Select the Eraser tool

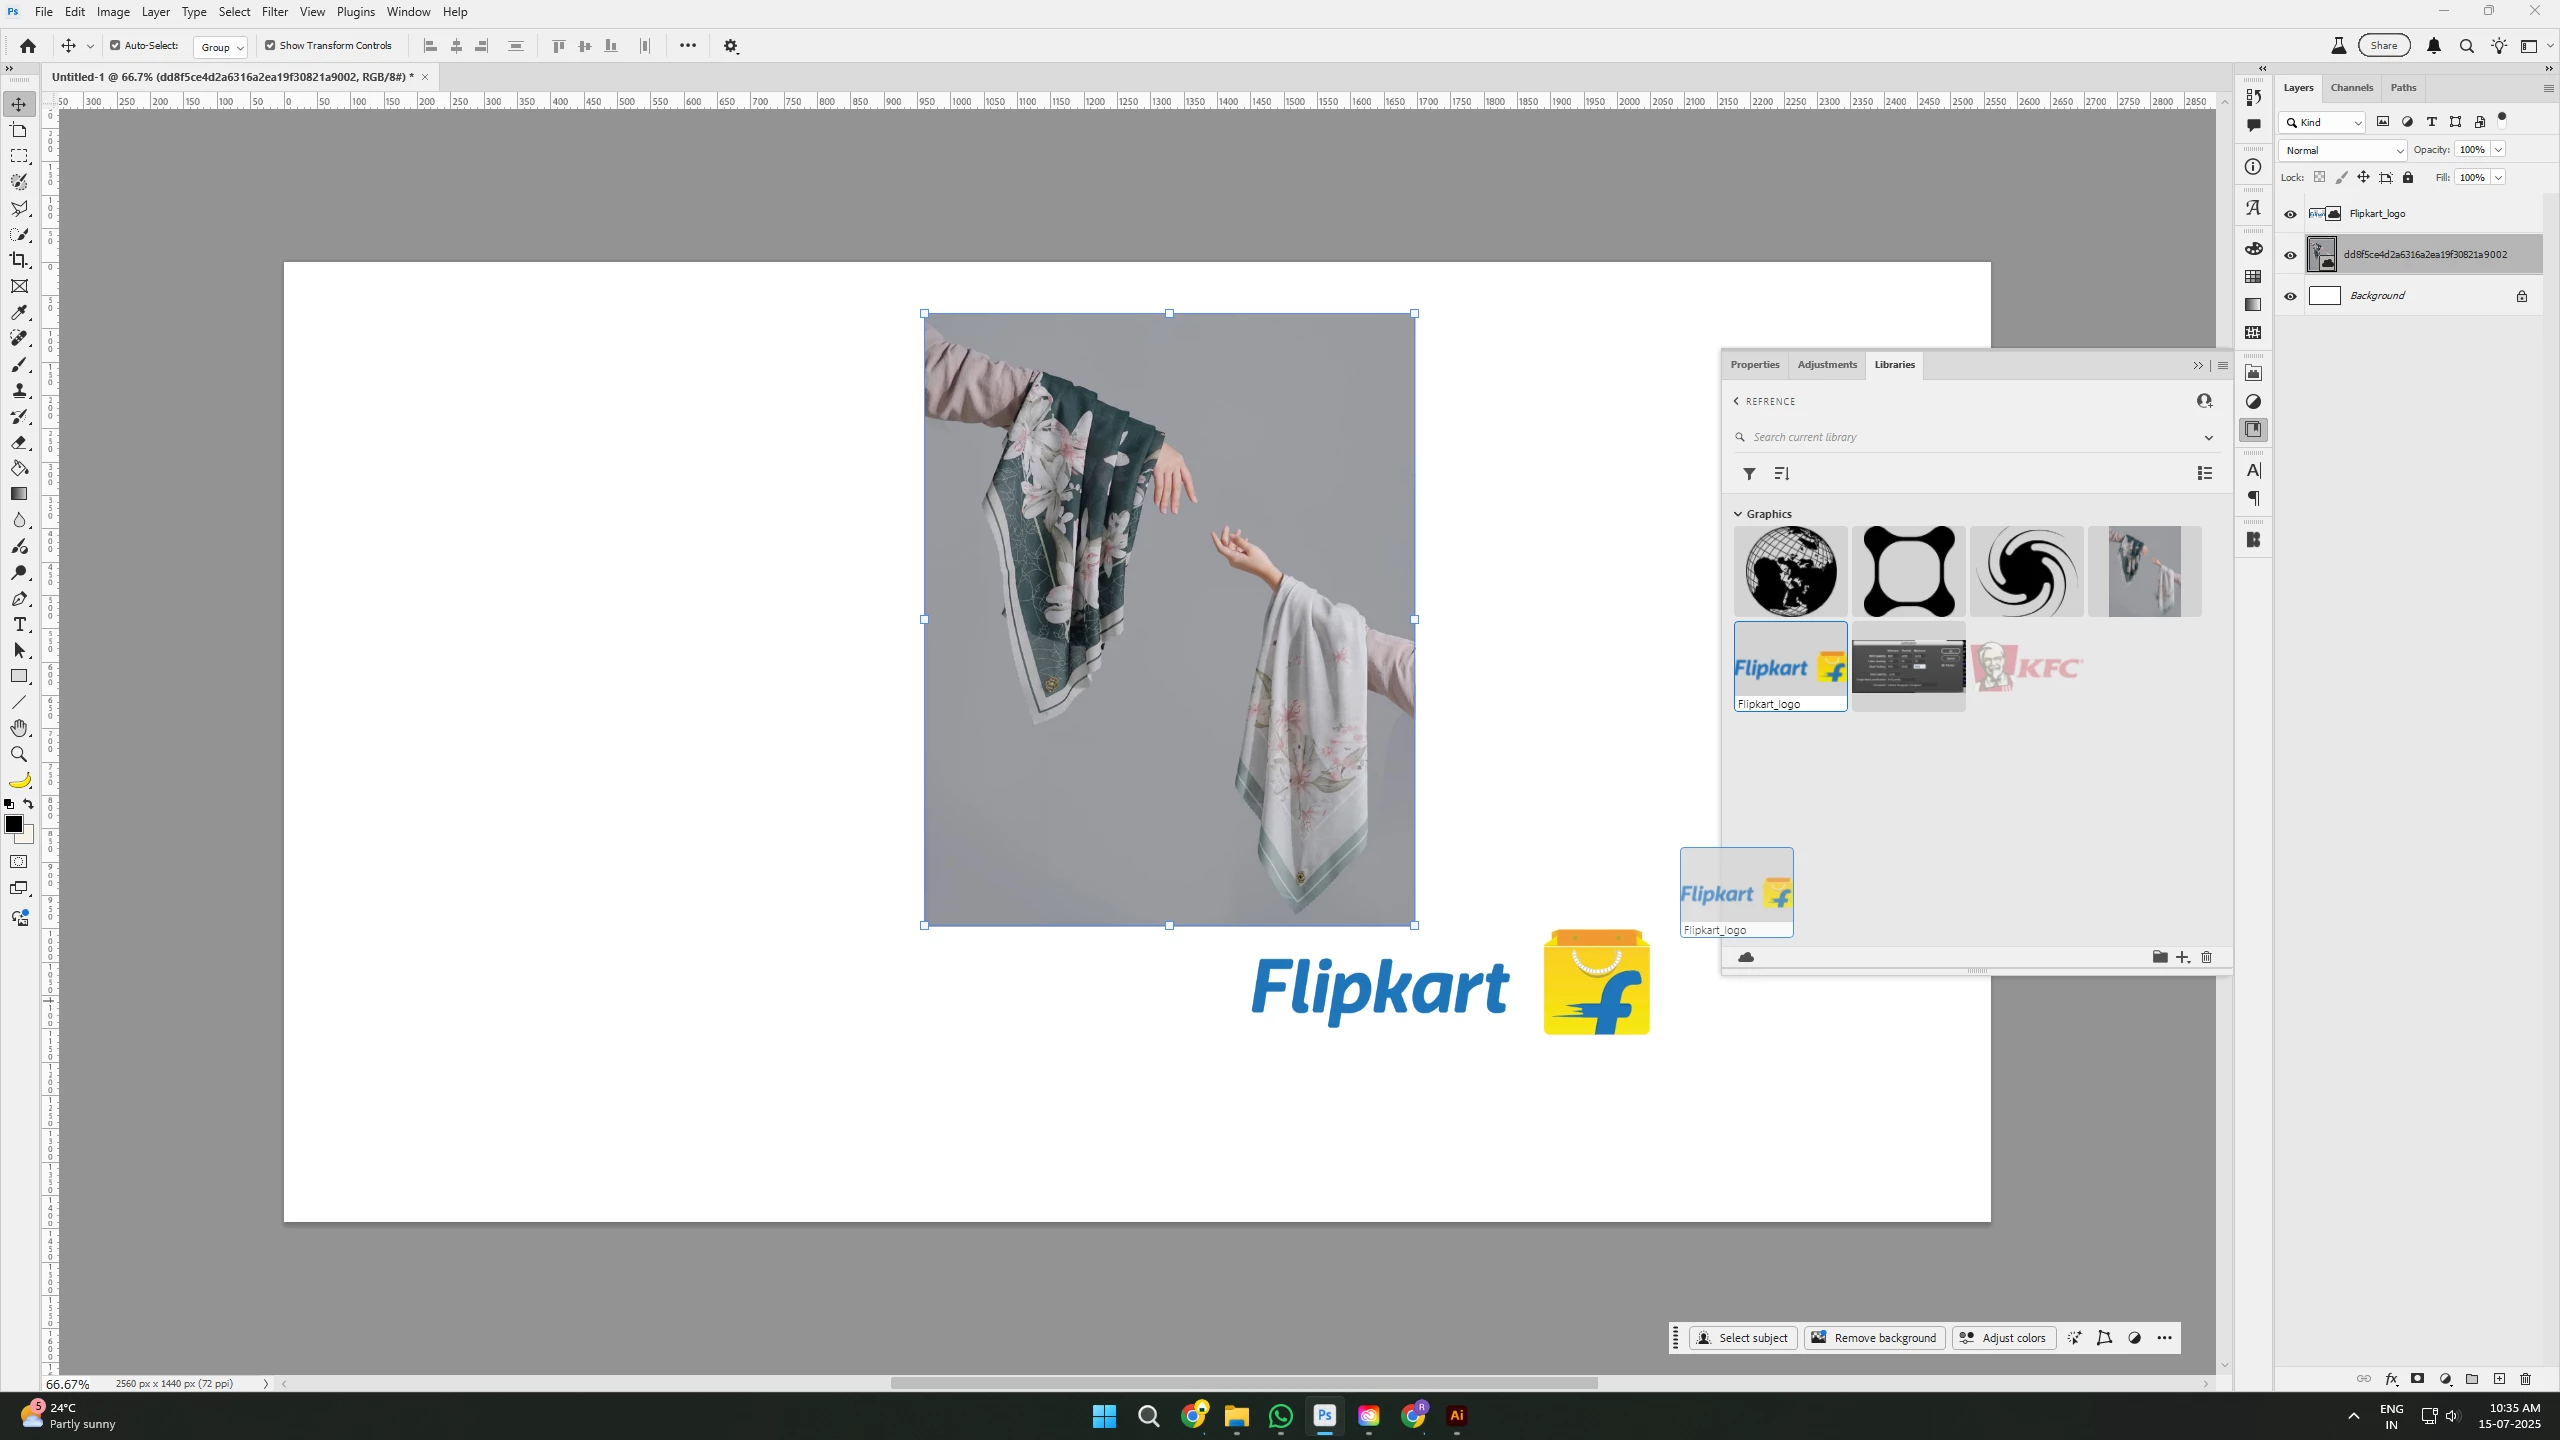click(x=19, y=442)
